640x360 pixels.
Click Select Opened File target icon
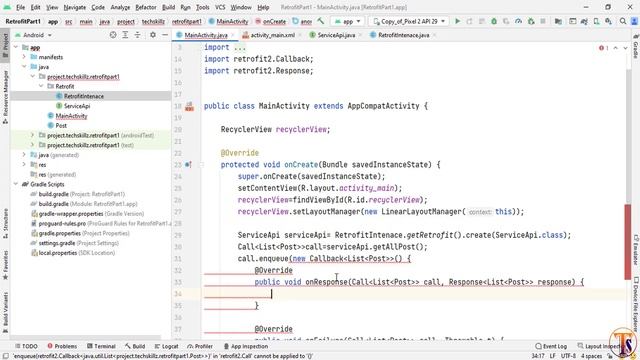coord(113,35)
